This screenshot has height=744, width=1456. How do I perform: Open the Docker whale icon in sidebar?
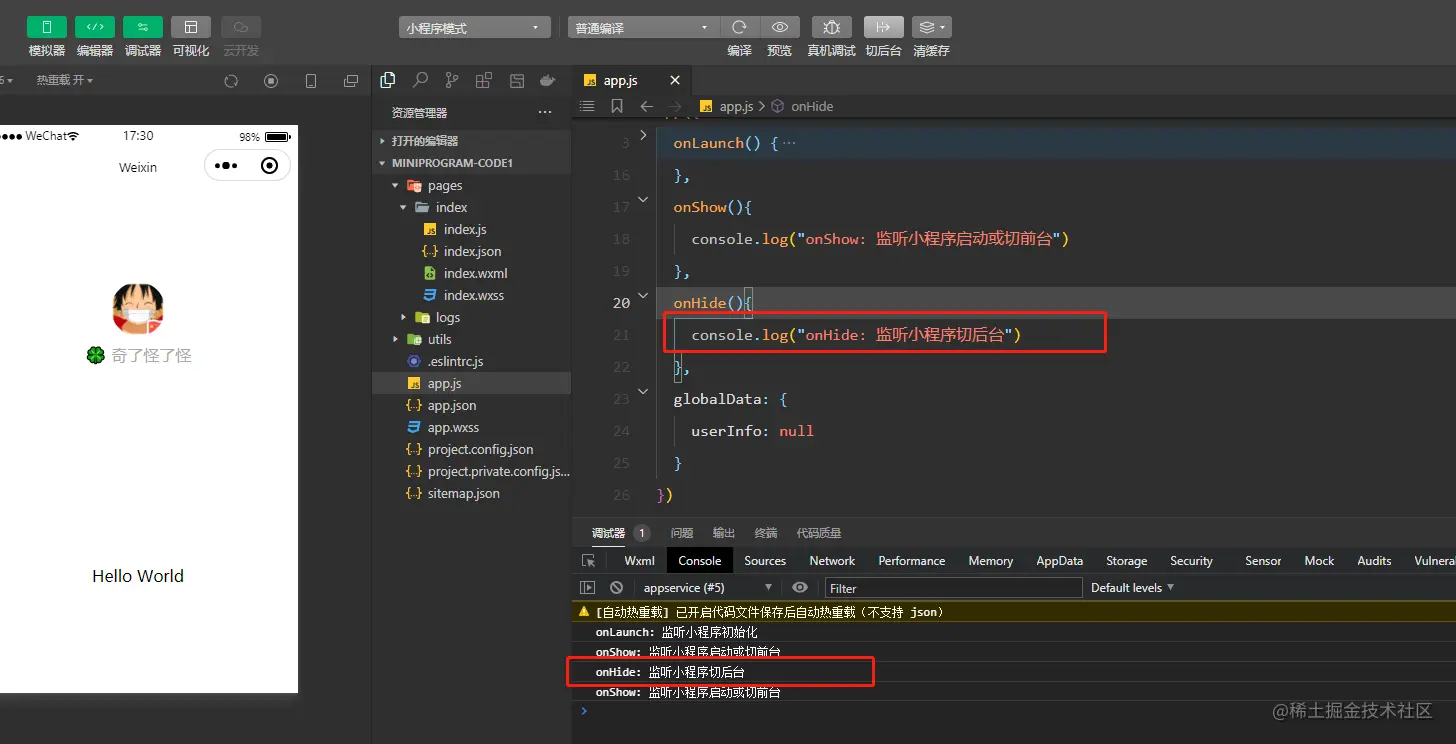(x=547, y=80)
